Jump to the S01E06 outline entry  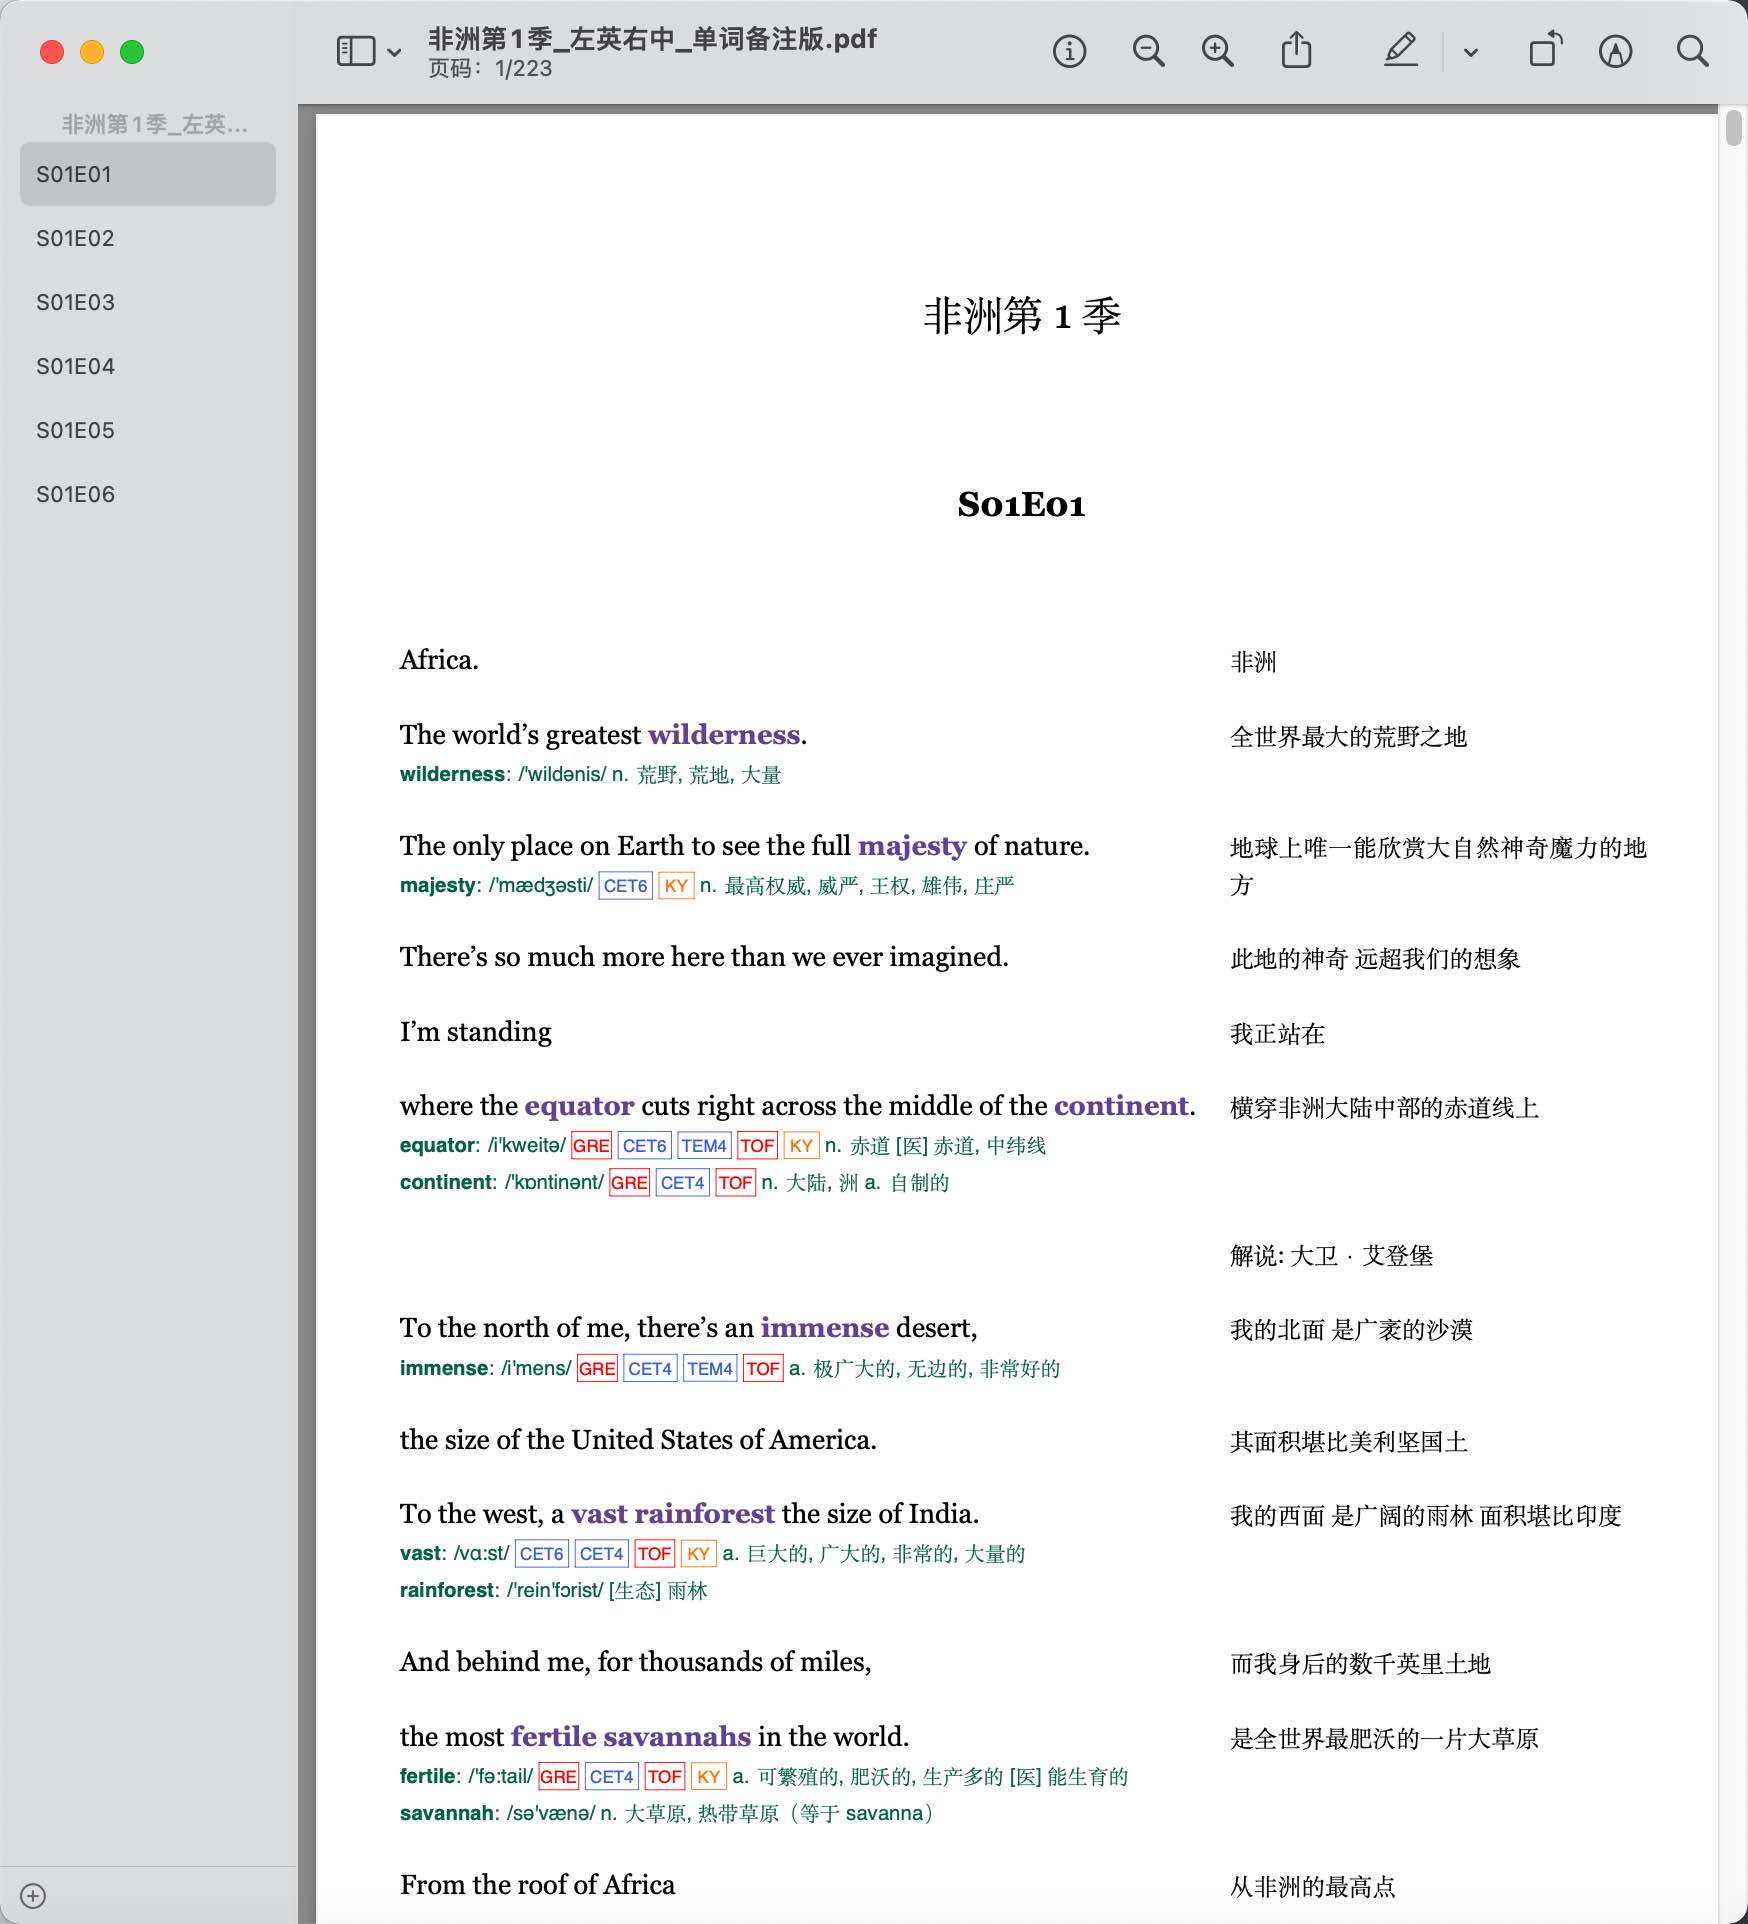tap(148, 494)
